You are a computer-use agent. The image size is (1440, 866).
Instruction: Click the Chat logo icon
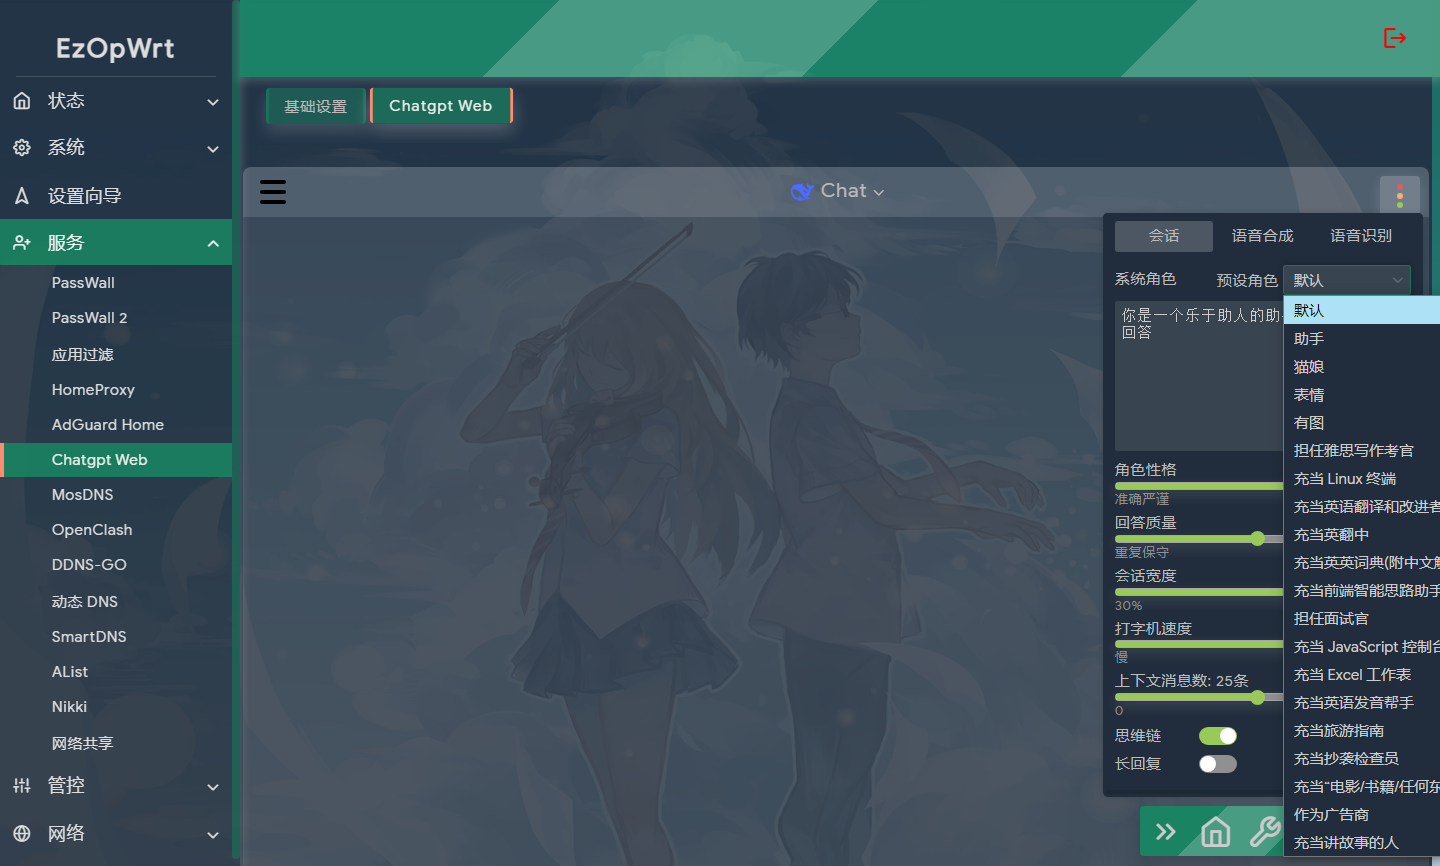click(802, 191)
